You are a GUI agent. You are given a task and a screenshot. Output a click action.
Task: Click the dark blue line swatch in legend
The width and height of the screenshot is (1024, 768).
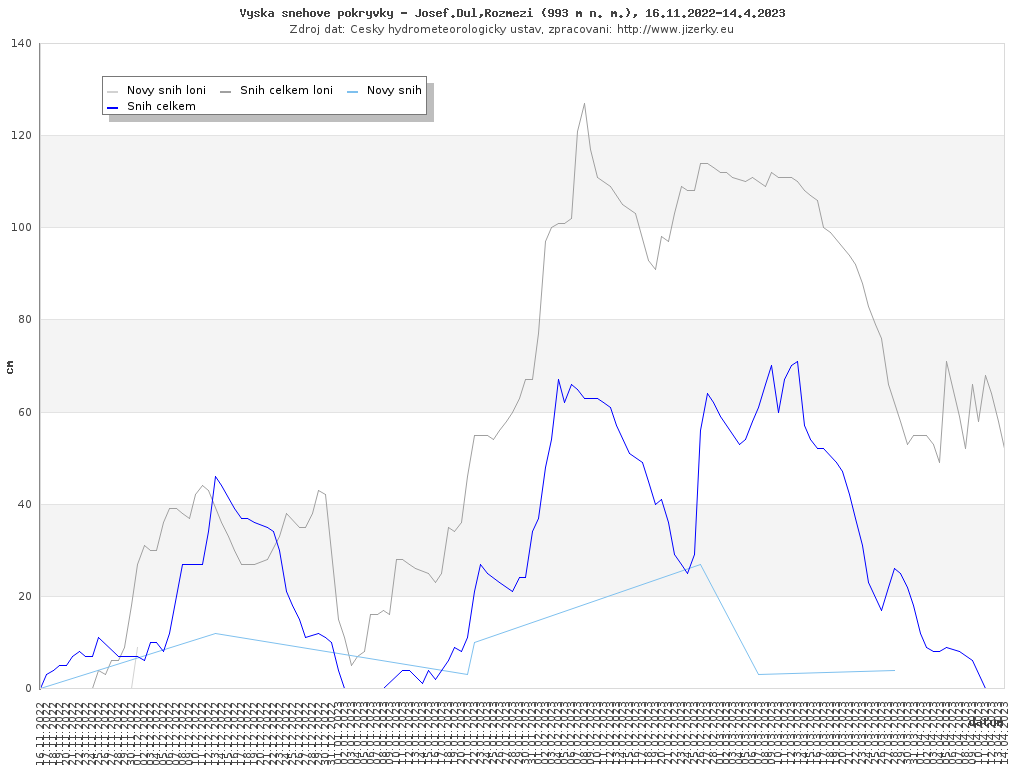pyautogui.click(x=113, y=106)
